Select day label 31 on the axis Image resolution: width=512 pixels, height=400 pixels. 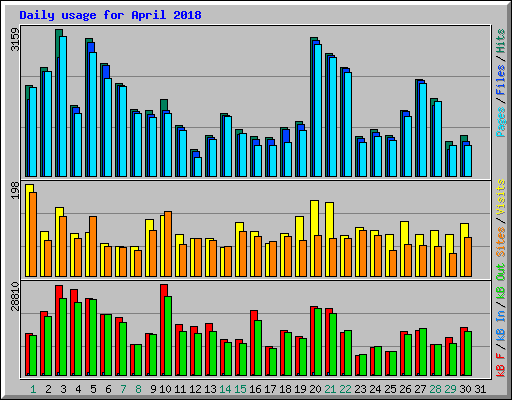480,389
